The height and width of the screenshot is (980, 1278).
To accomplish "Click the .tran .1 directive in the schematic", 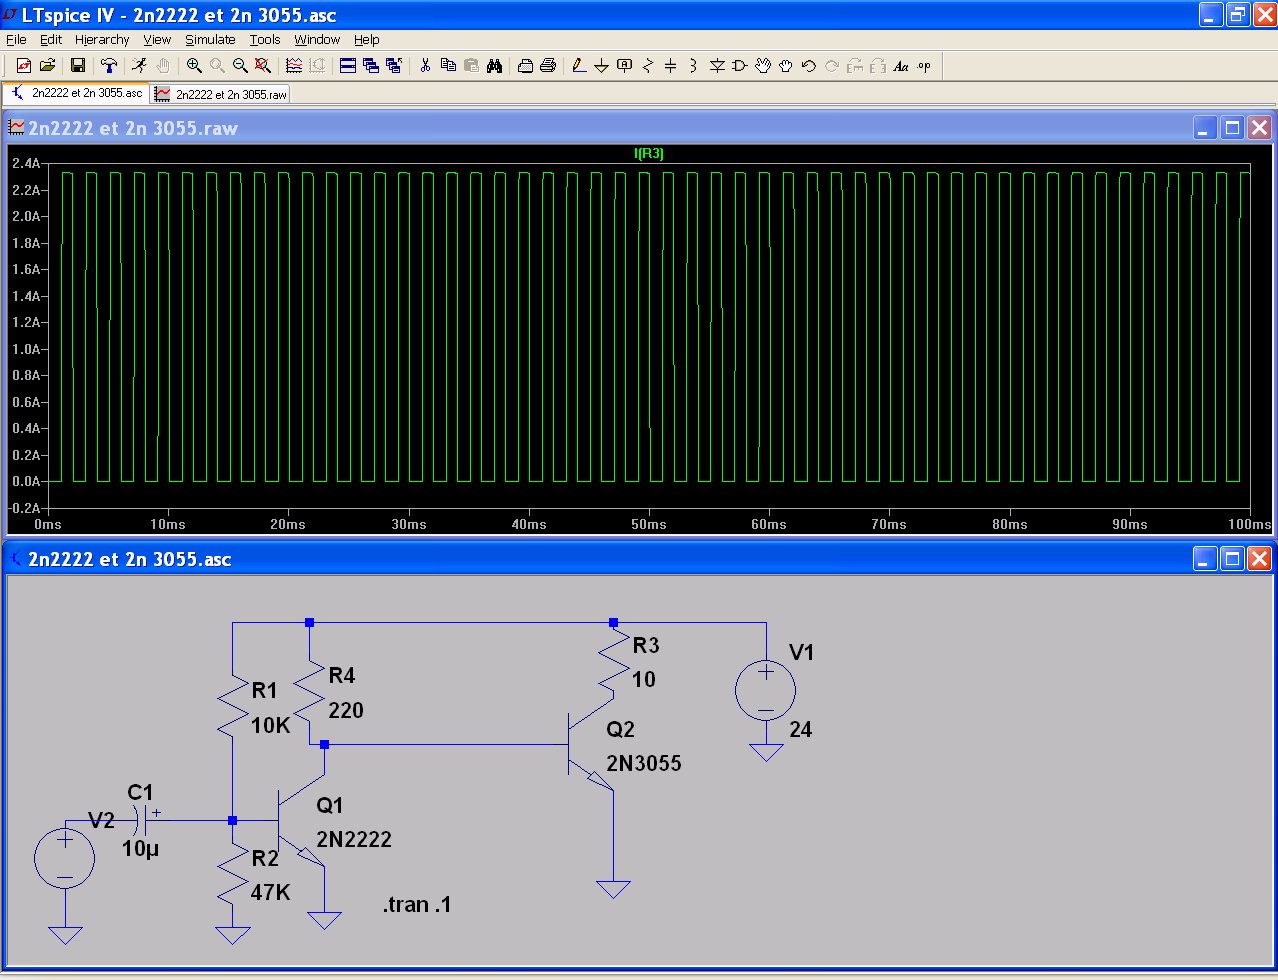I will (x=417, y=905).
